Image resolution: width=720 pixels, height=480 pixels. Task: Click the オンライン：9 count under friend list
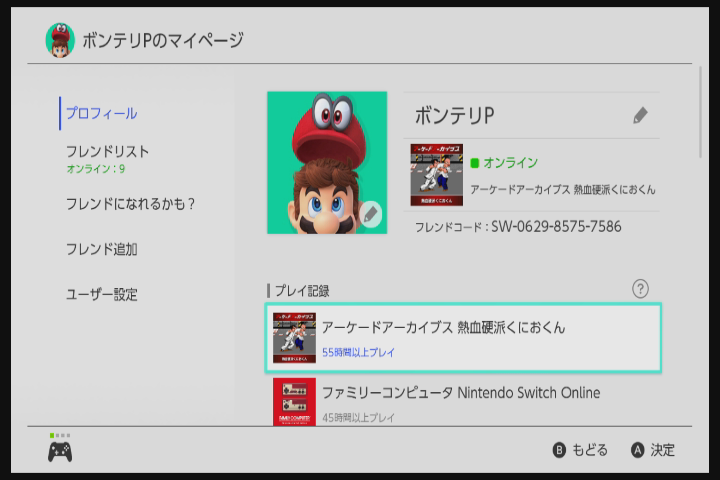(x=96, y=169)
